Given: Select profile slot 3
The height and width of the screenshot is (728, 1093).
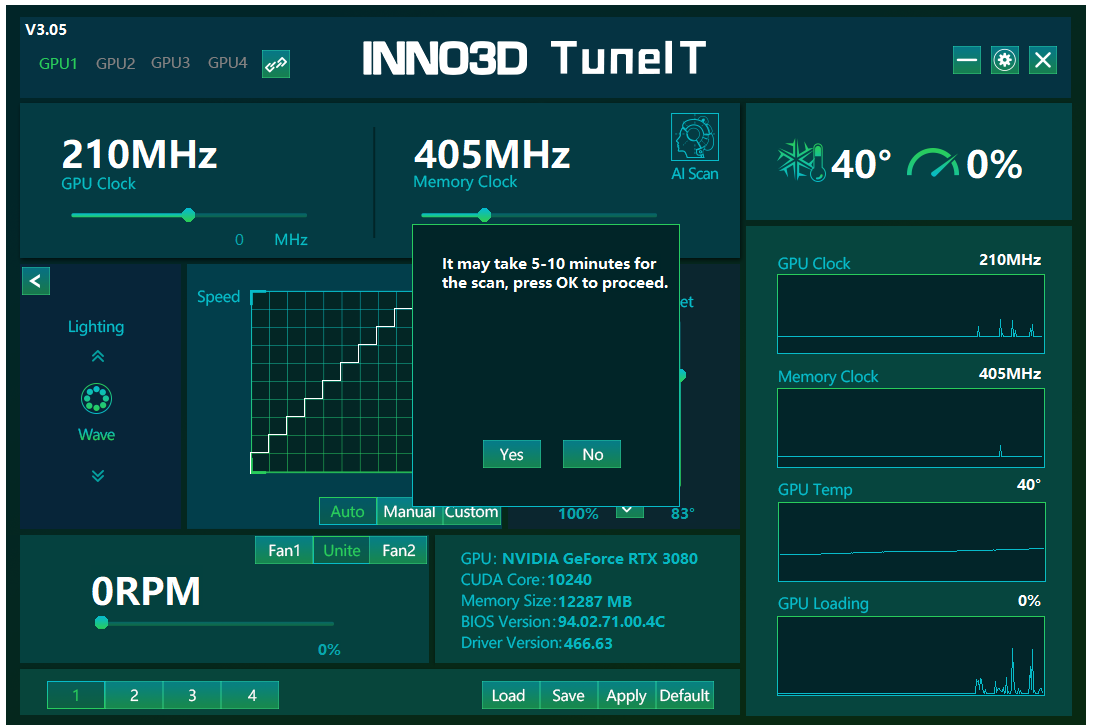Looking at the screenshot, I should click(192, 695).
